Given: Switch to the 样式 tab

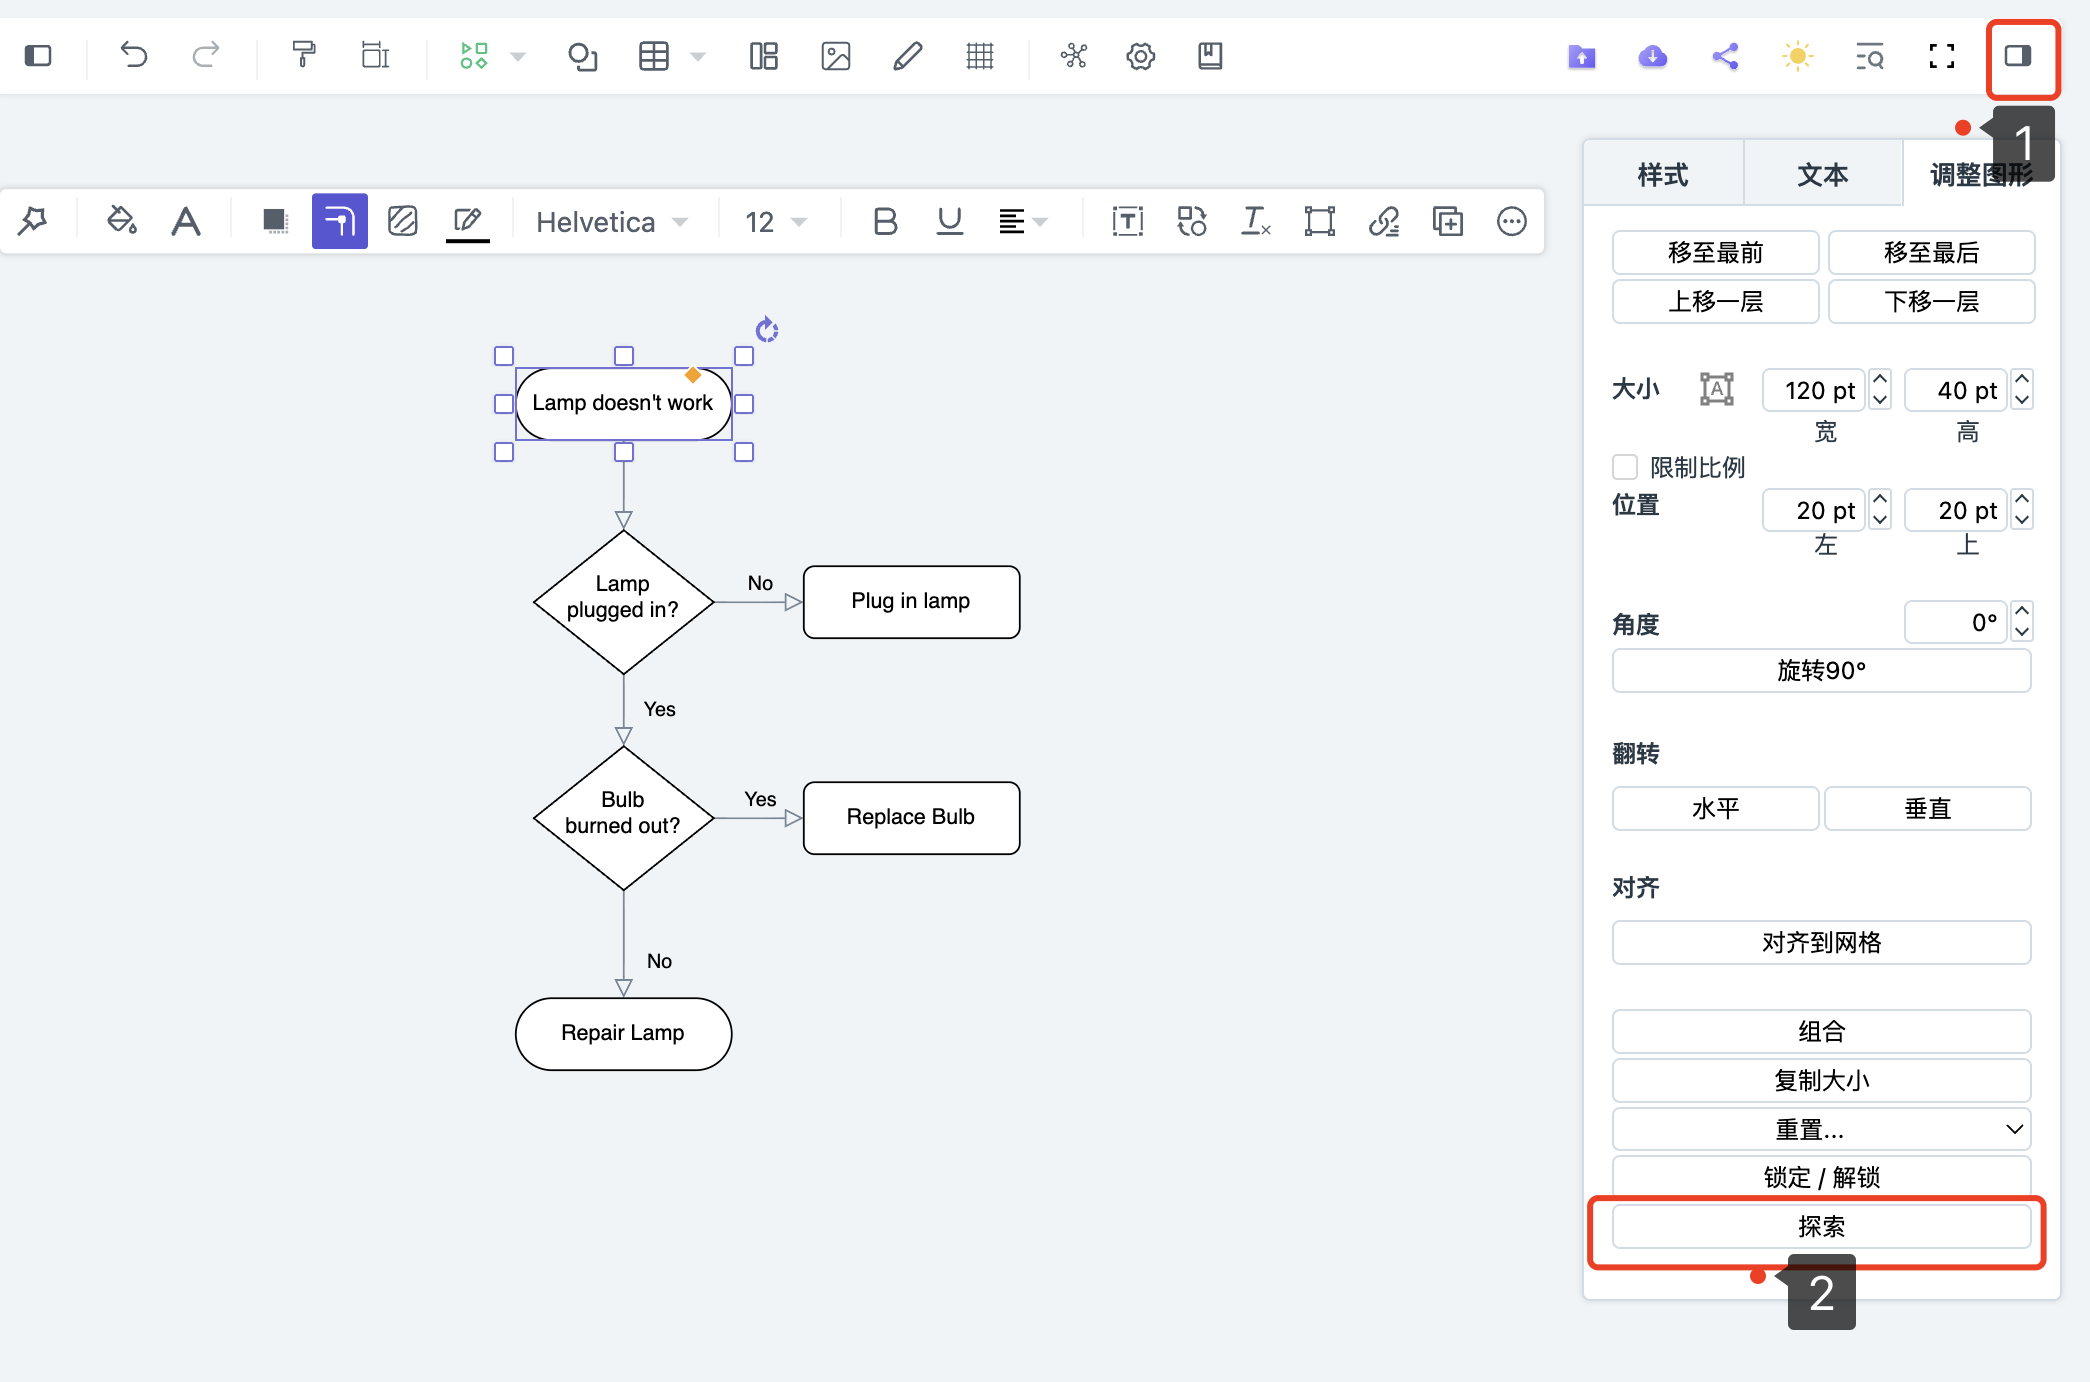Looking at the screenshot, I should click(x=1663, y=175).
